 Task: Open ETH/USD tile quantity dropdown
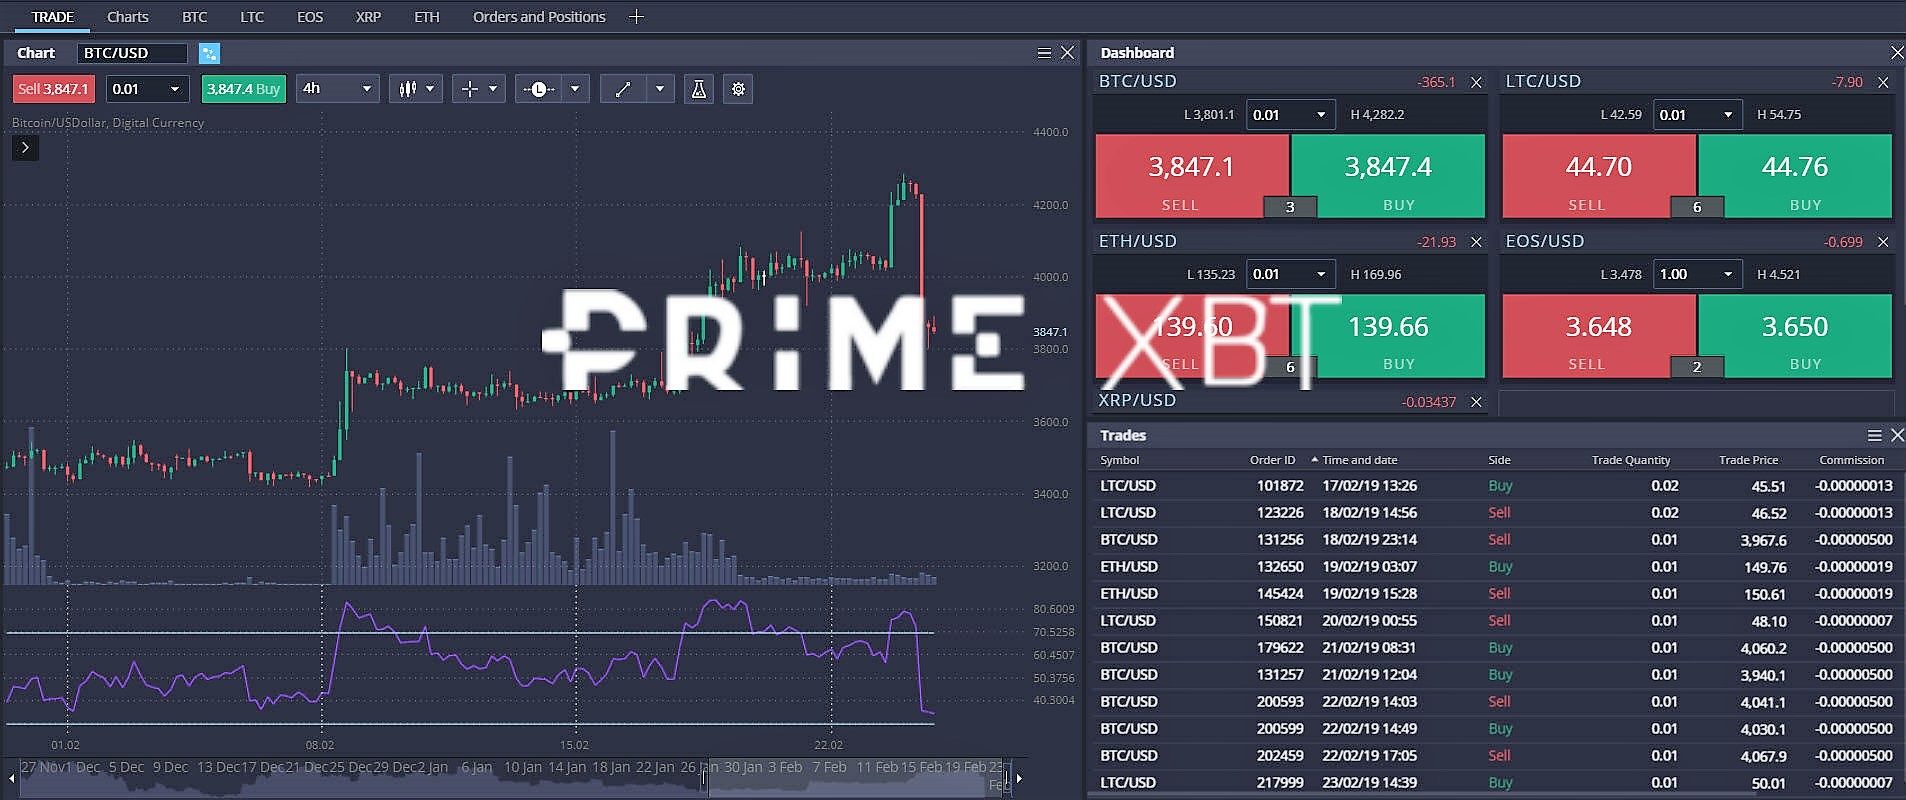(x=1290, y=274)
